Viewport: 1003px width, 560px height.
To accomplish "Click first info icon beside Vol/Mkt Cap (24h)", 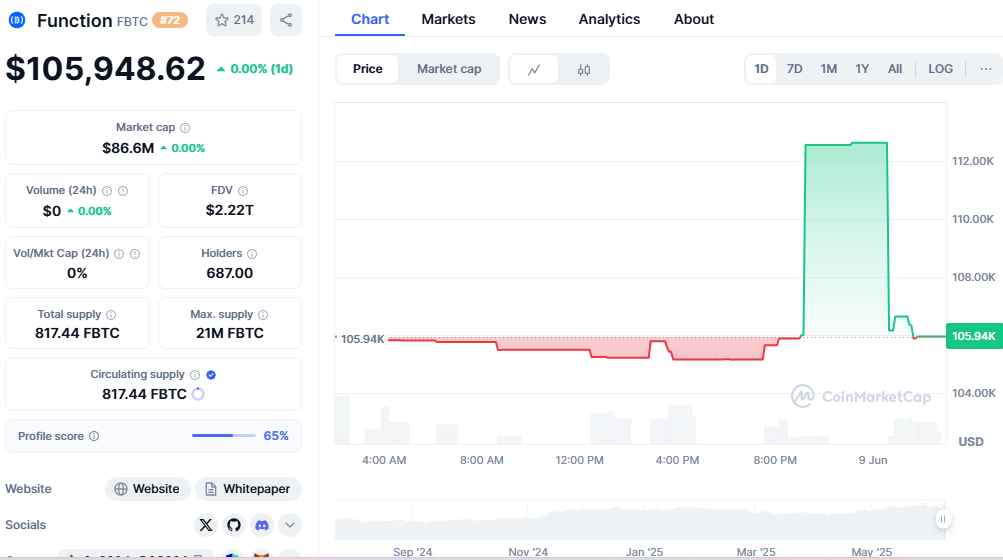I will [119, 254].
